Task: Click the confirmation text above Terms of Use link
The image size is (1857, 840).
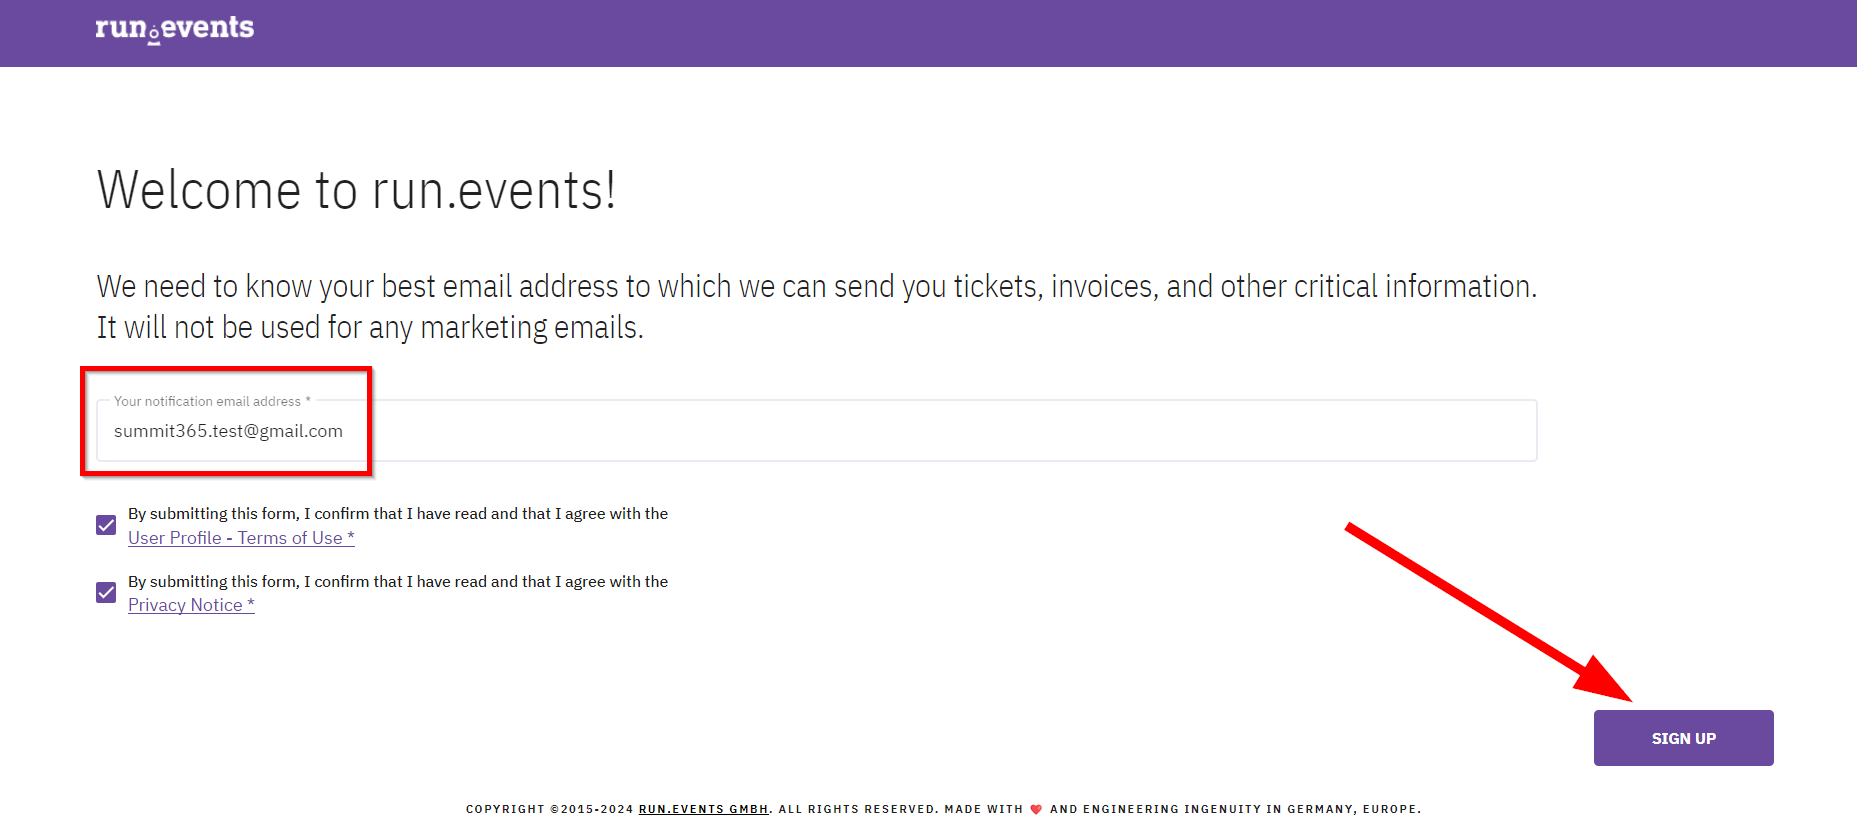Action: point(398,513)
